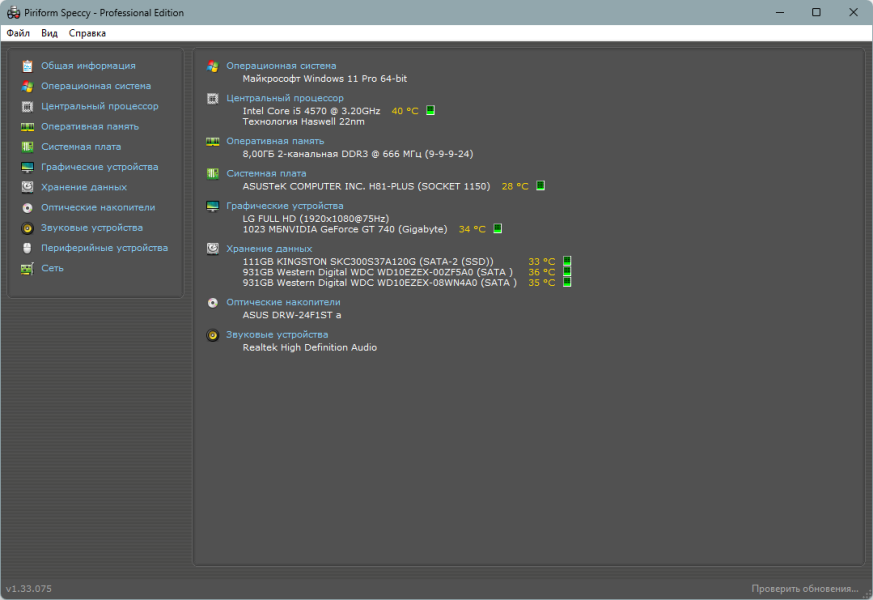Click the optical disc icon in summary panel
The height and width of the screenshot is (600, 873).
point(213,303)
